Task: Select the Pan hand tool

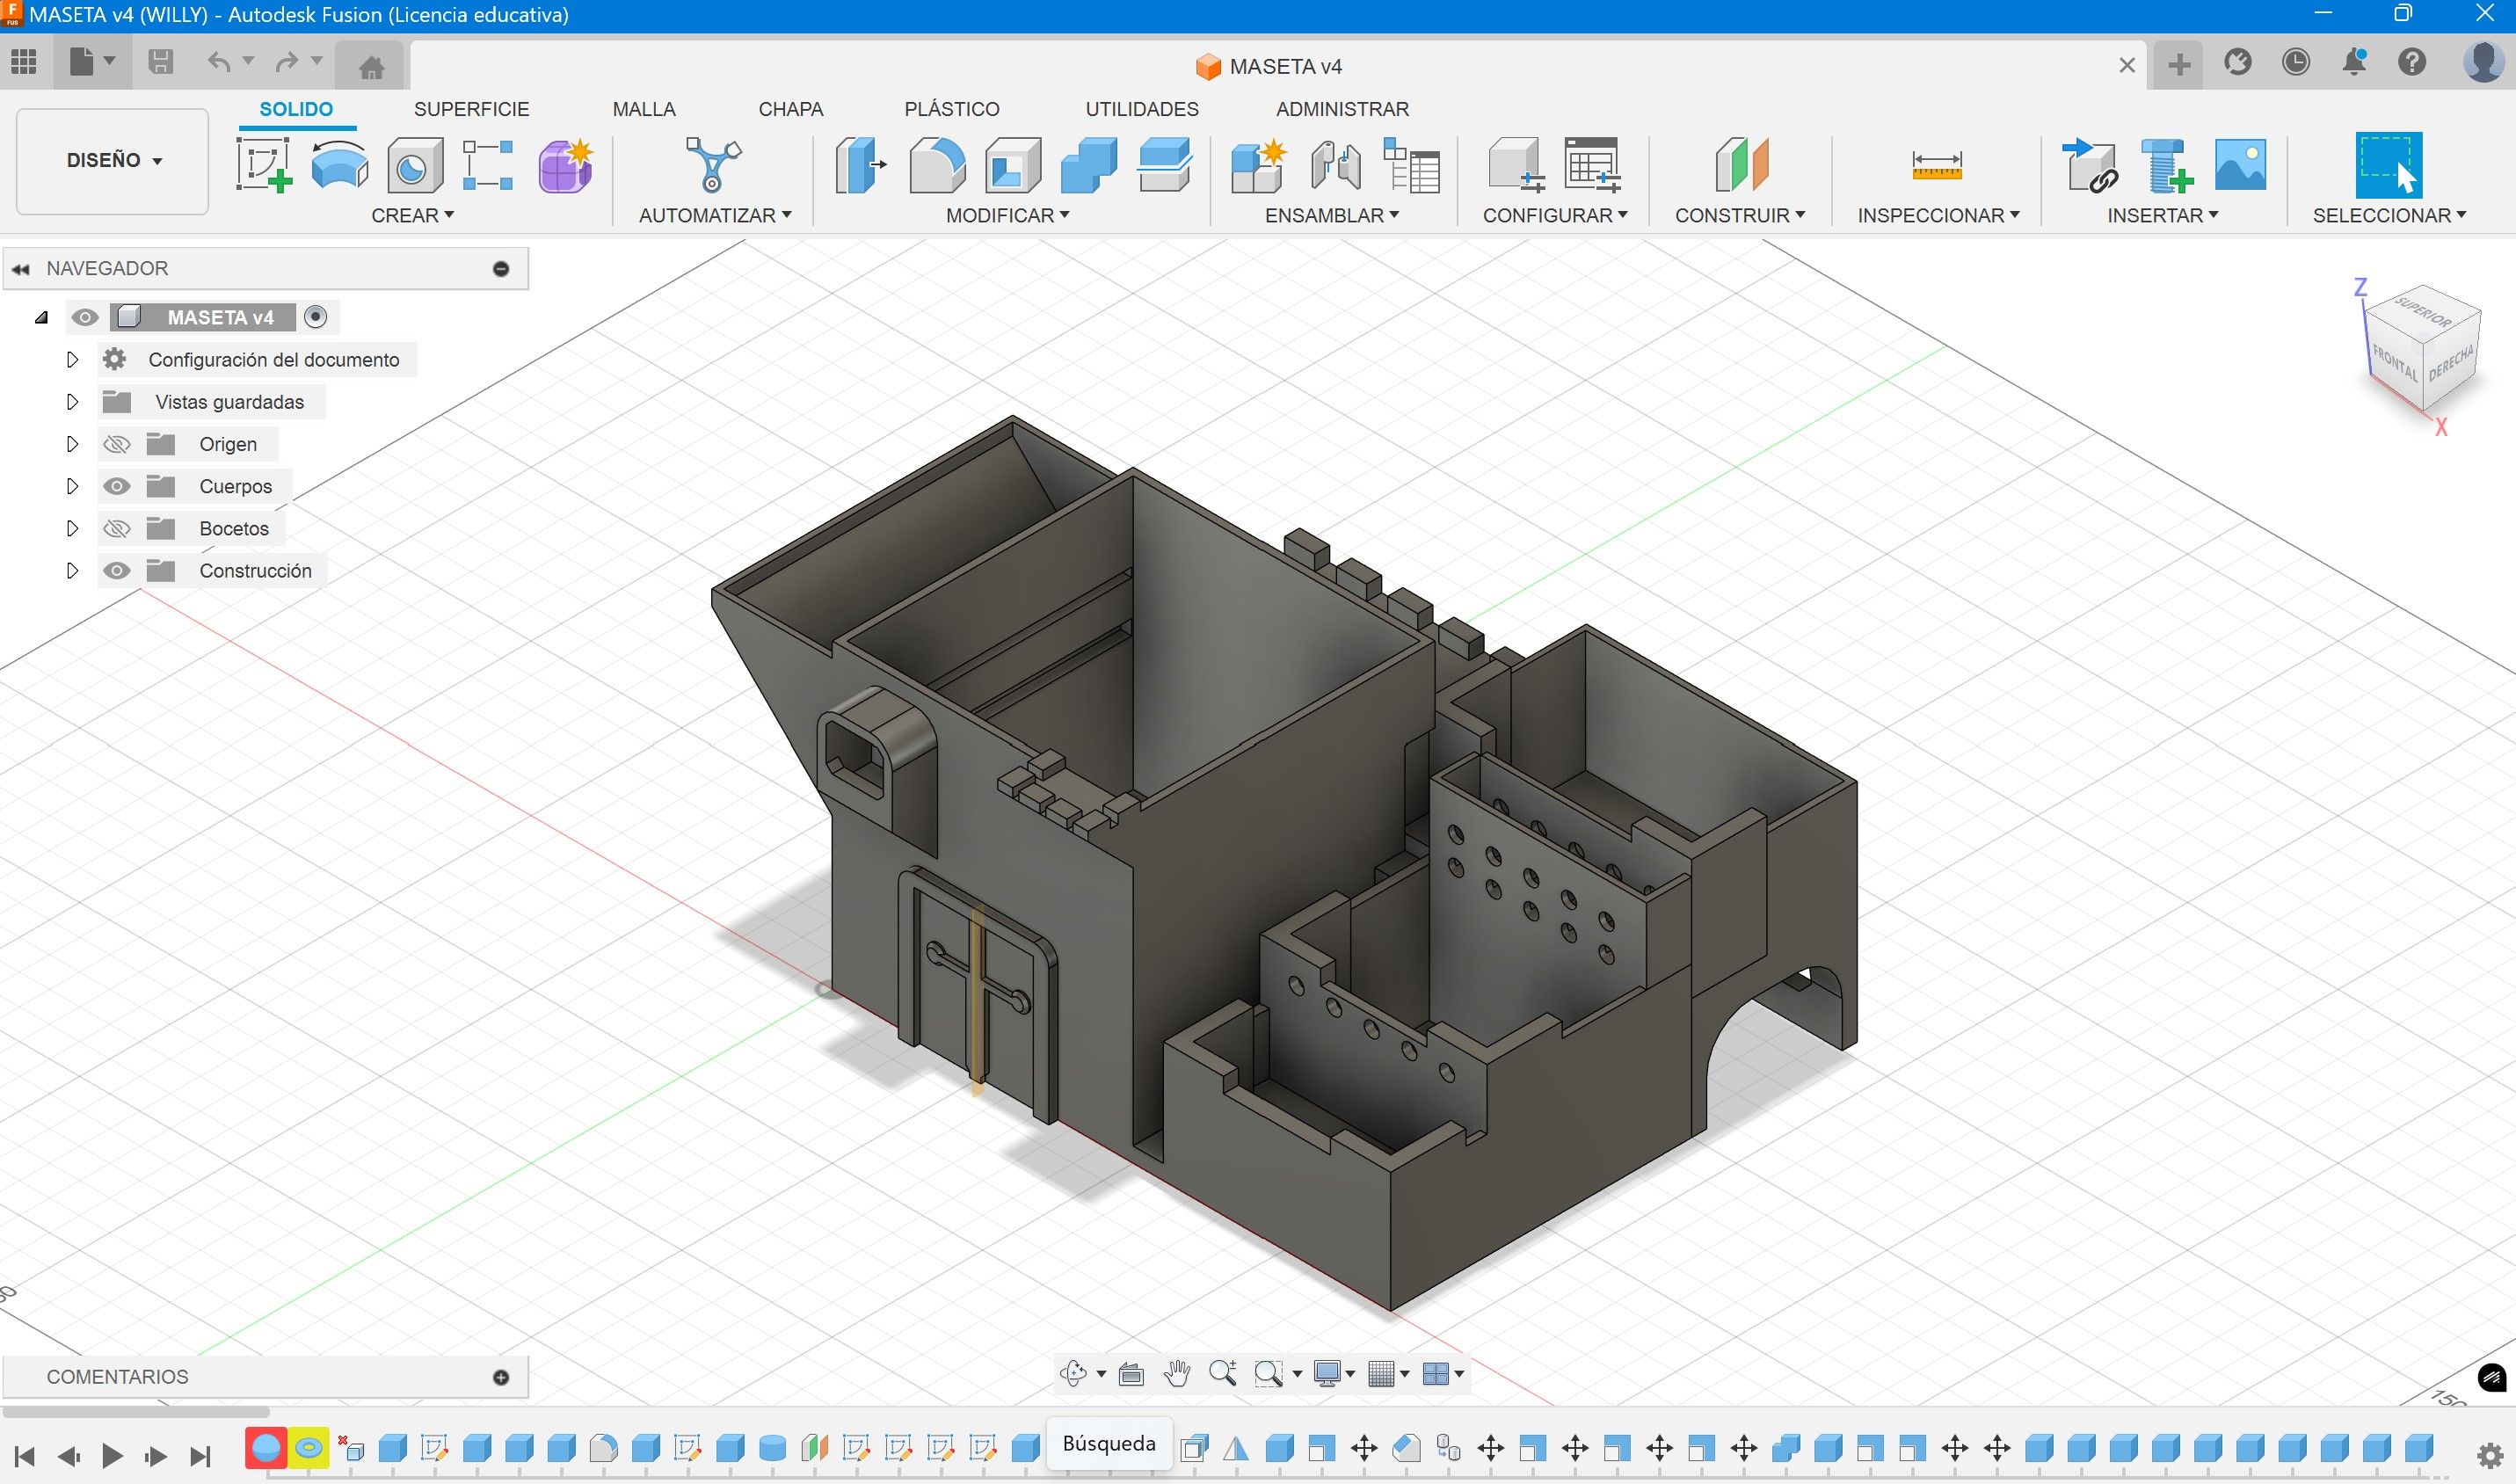Action: coord(1177,1374)
